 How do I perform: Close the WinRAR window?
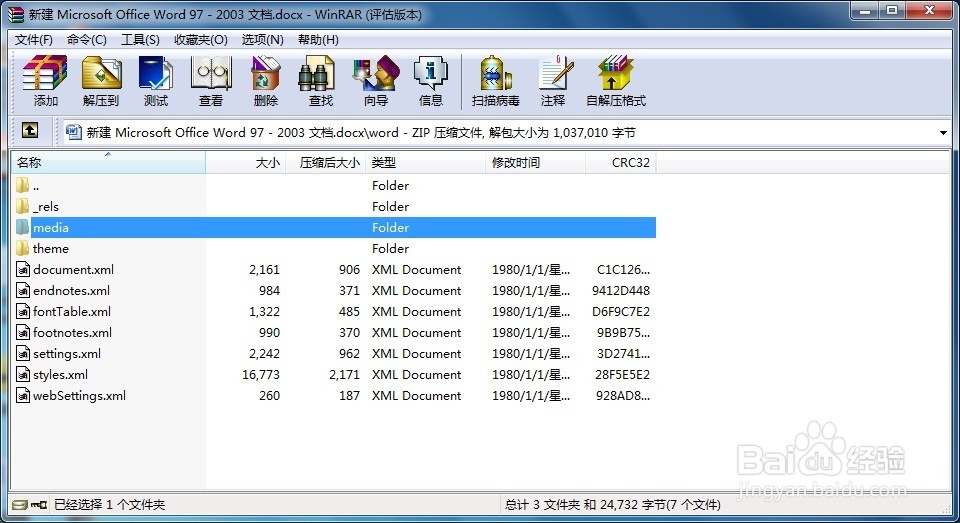coord(929,10)
